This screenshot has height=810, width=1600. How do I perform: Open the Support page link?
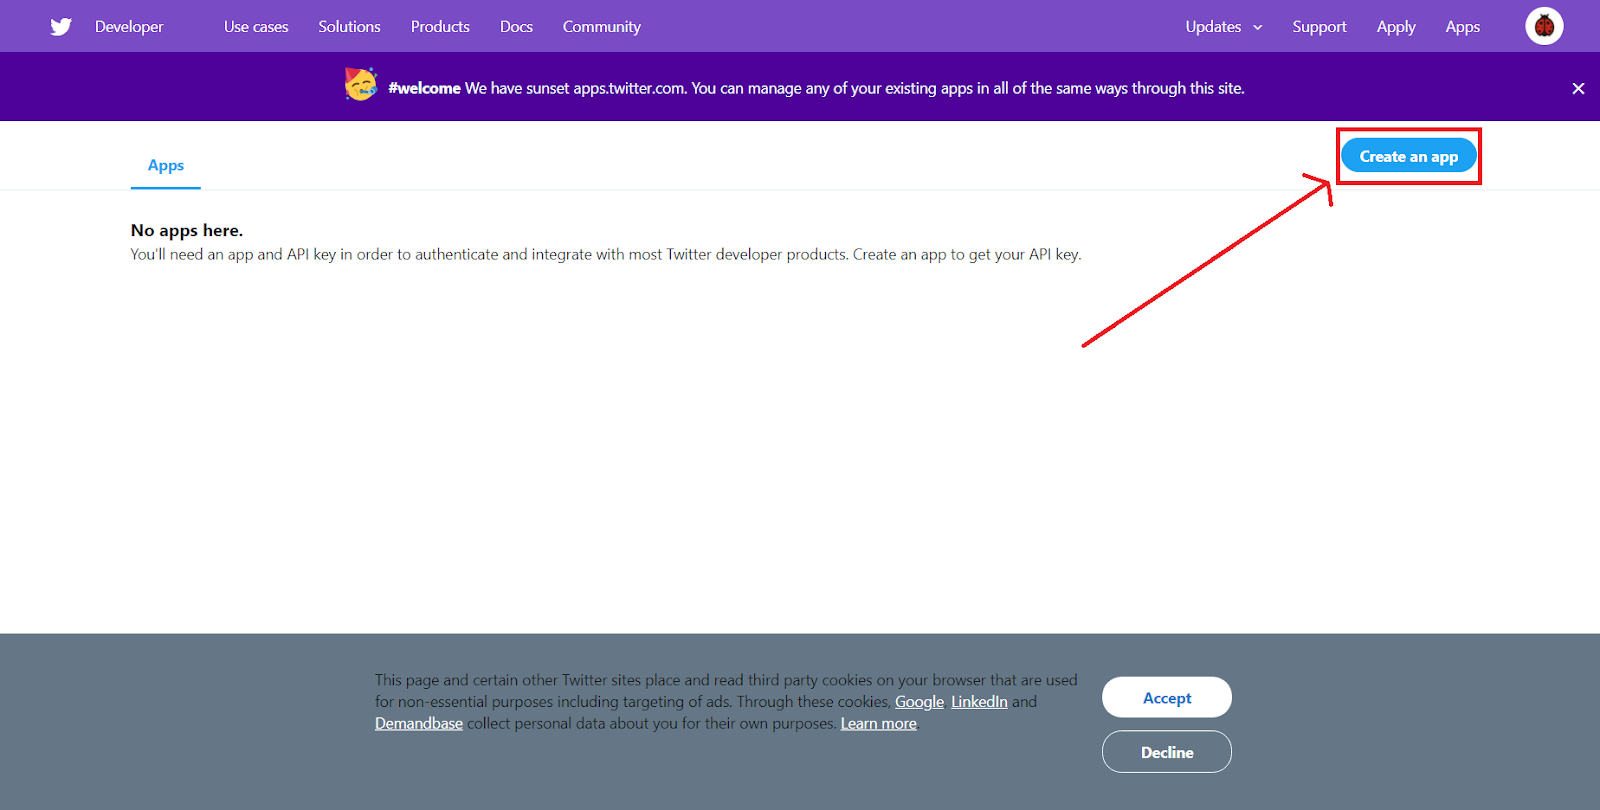(x=1319, y=27)
